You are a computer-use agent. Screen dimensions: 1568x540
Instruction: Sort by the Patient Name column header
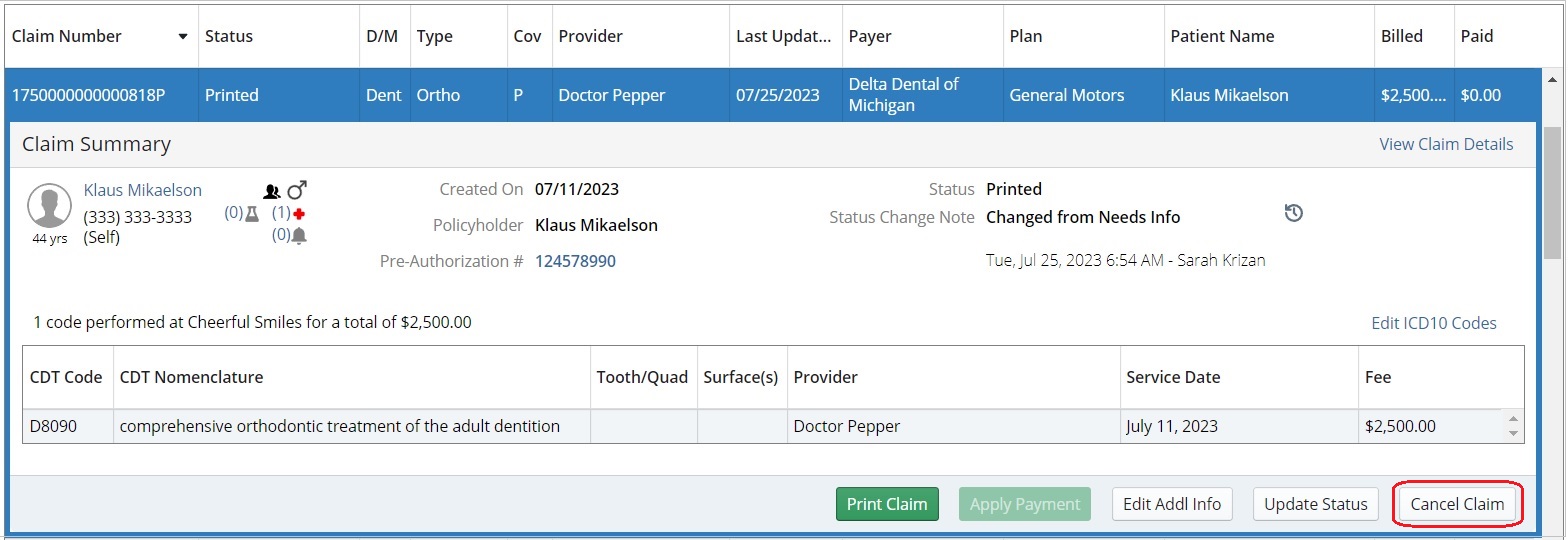click(1222, 36)
